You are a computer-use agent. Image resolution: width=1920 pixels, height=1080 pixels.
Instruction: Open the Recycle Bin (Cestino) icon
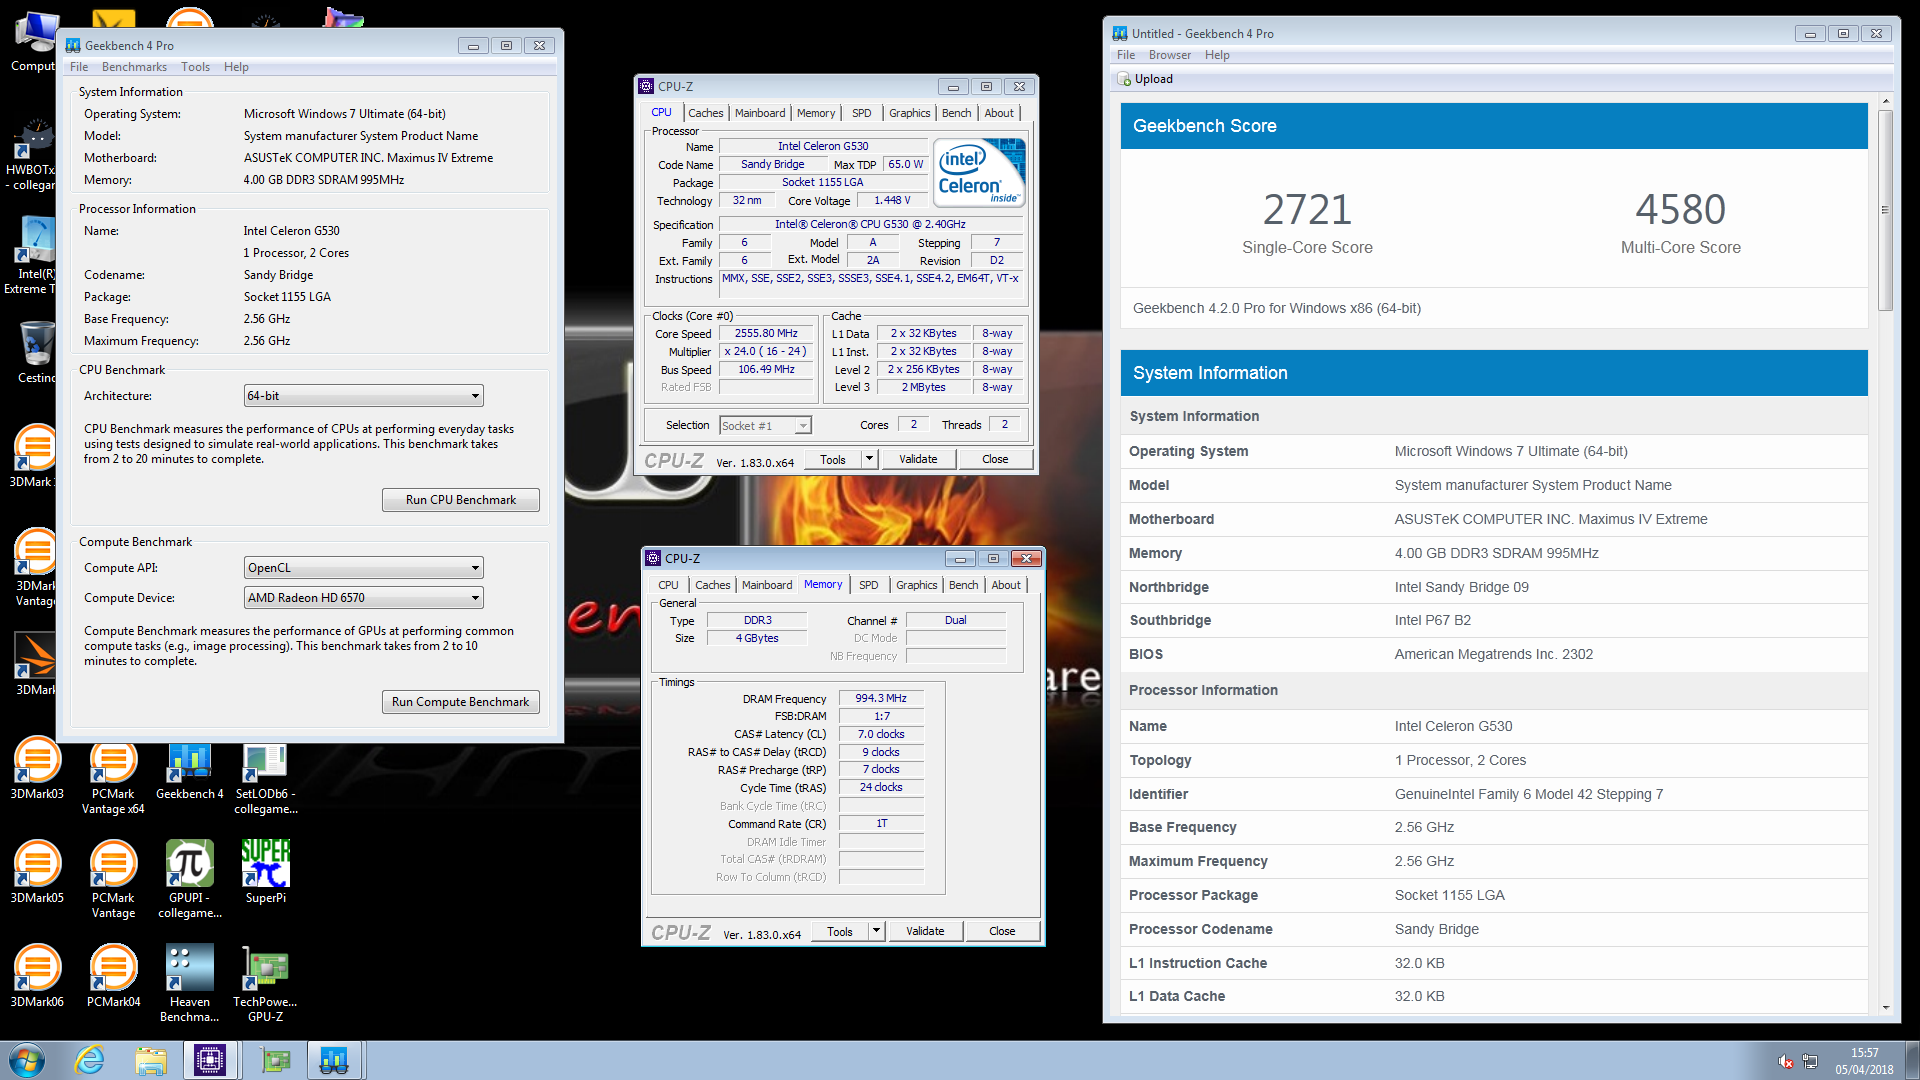tap(37, 353)
